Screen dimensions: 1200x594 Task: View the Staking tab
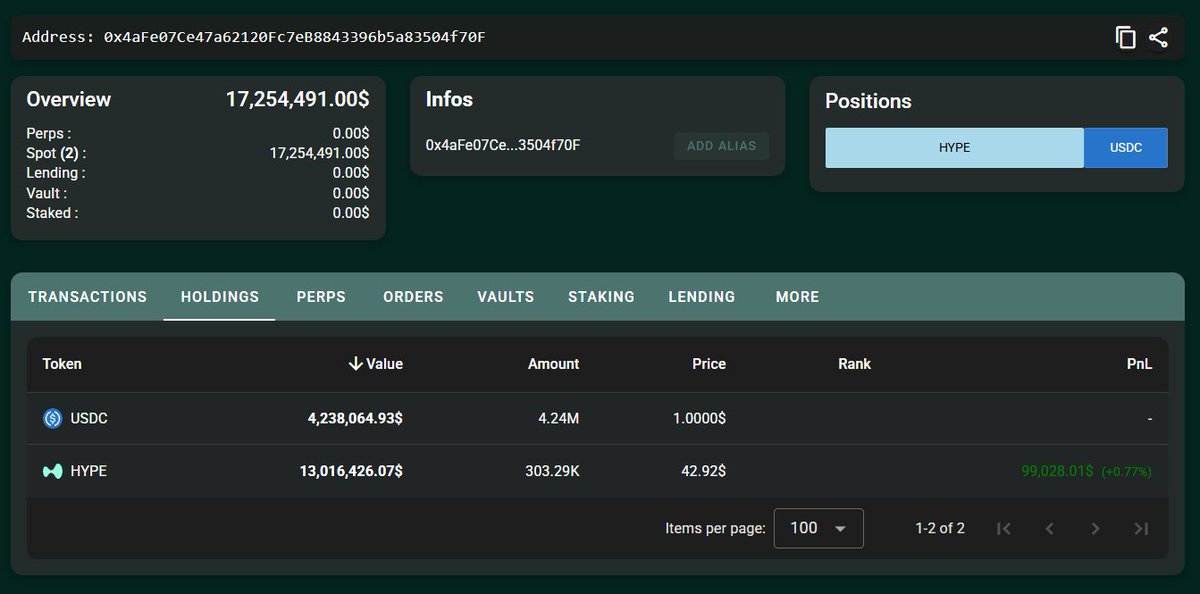(601, 297)
